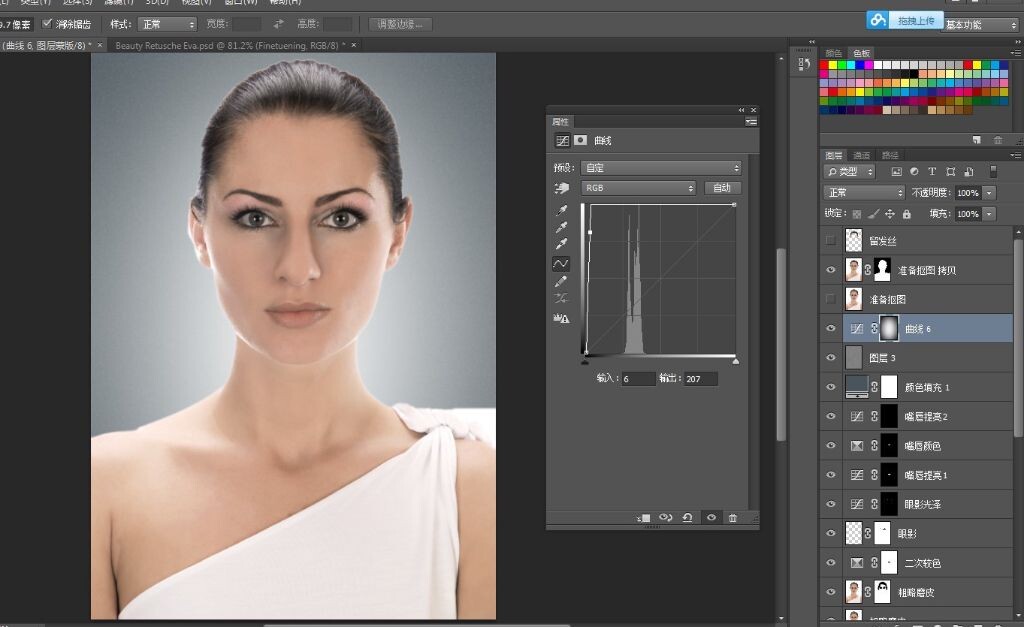Screen dimensions: 1024x627
Task: Filter layers by pixel layer type icon
Action: pos(896,172)
